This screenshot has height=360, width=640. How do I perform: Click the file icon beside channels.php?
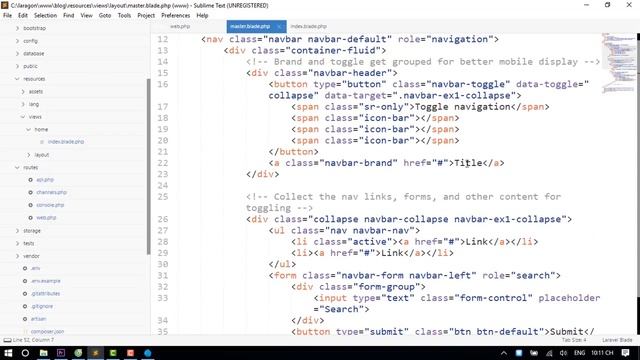(31, 192)
